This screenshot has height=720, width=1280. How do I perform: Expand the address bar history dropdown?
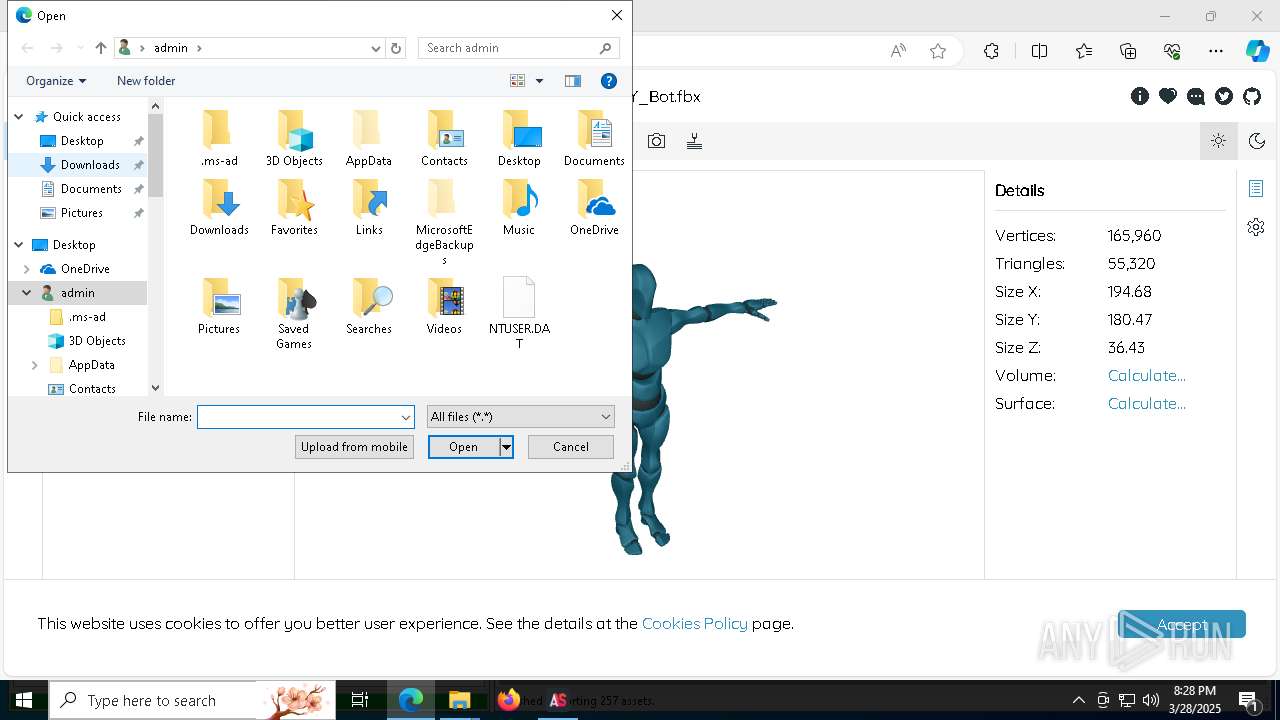click(376, 48)
